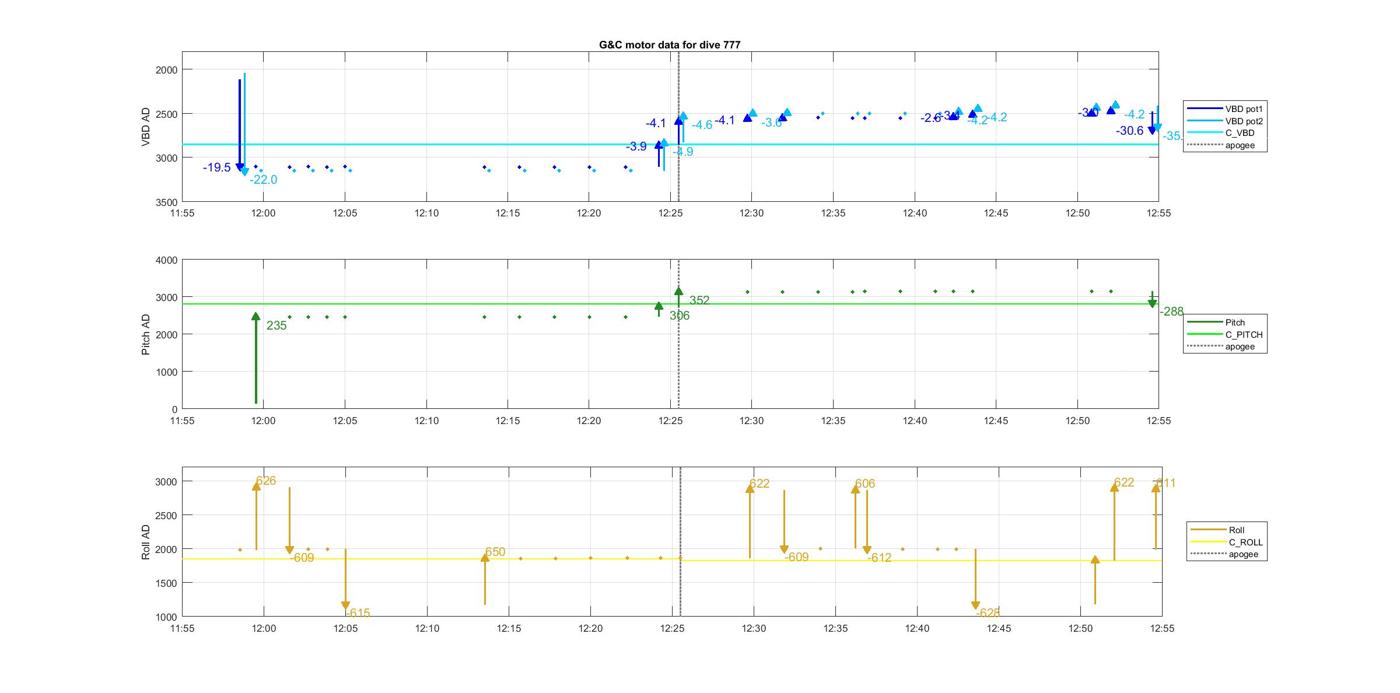The image size is (1400, 693).
Task: Click the "-19.5" VBD data label
Action: point(217,168)
